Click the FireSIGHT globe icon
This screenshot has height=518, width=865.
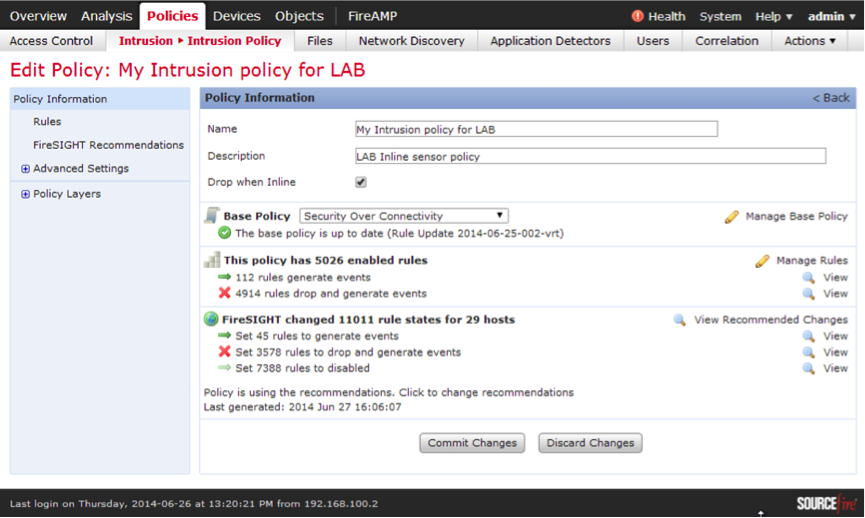(211, 319)
